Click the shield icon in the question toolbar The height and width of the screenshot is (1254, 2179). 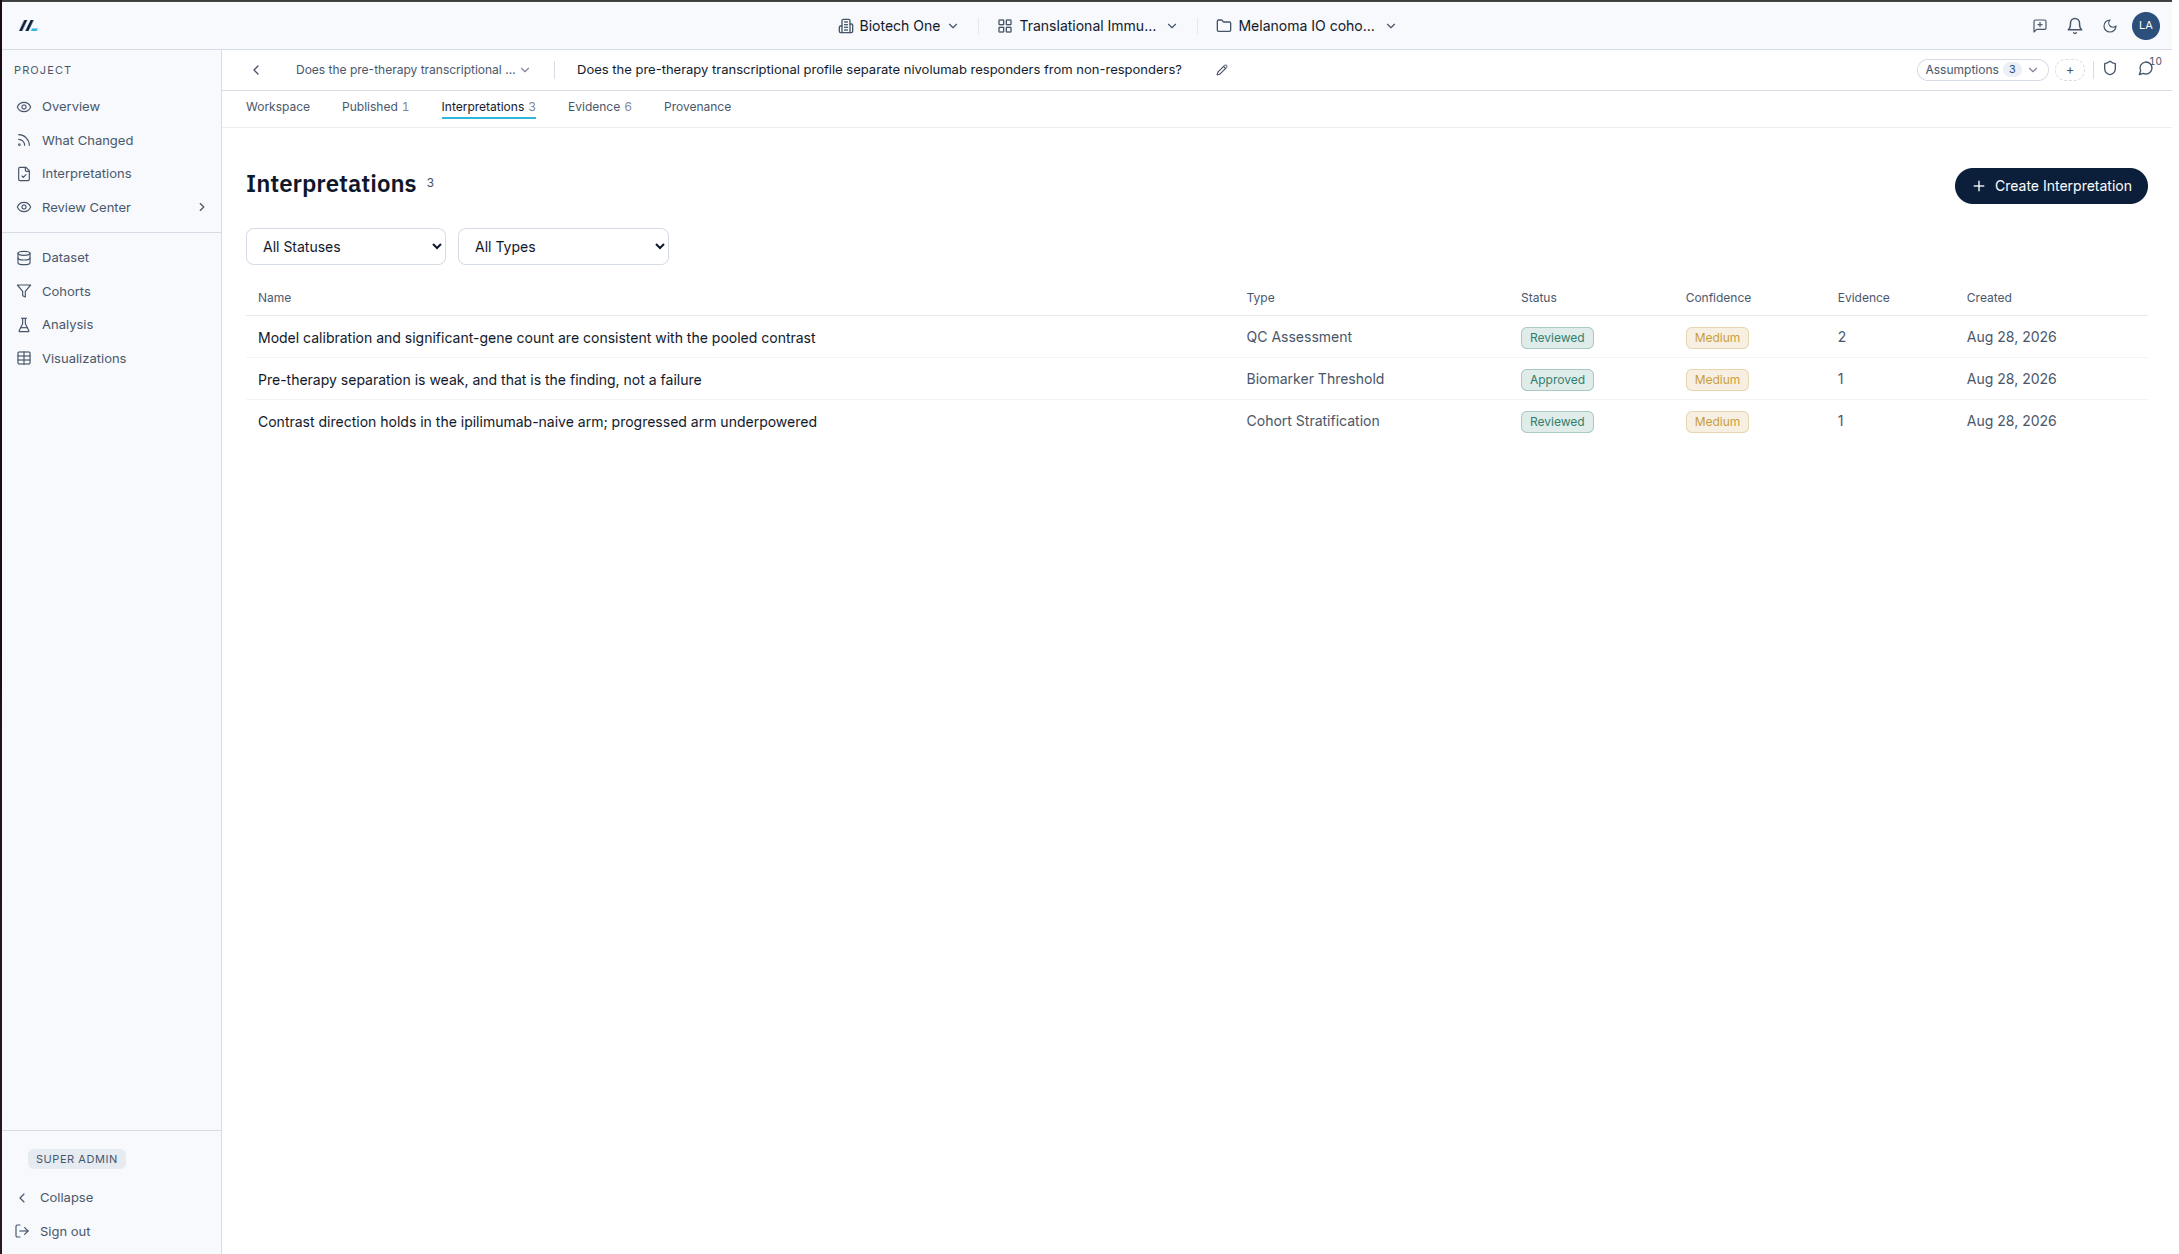[2110, 69]
